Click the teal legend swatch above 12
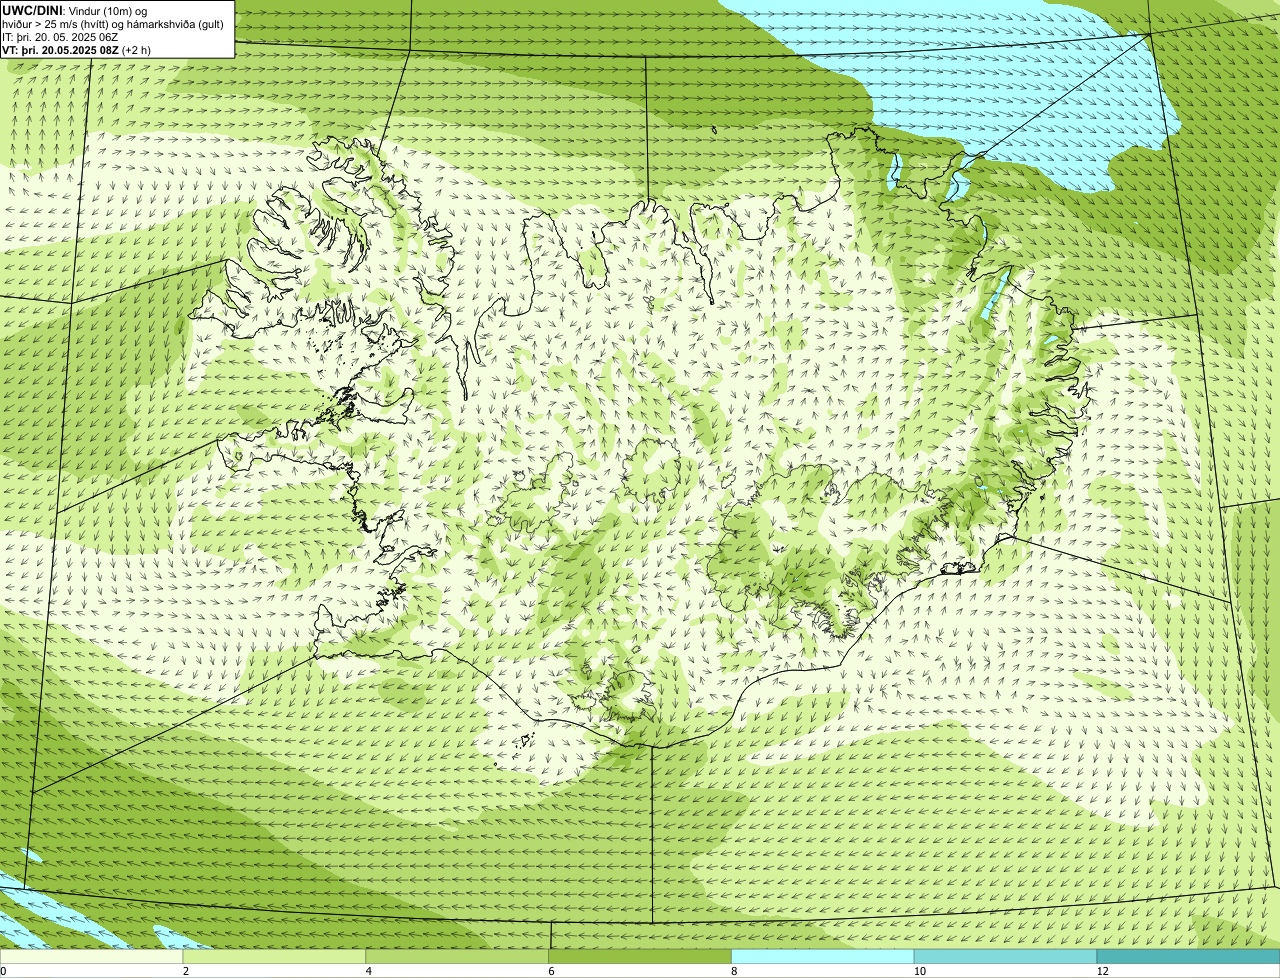Screen dimensions: 1280x978 1188,956
